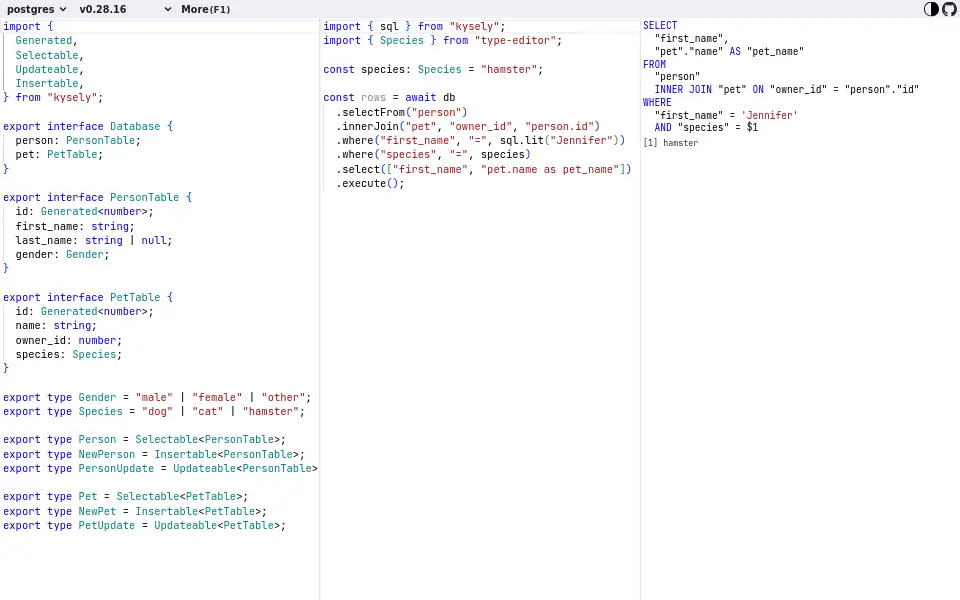
Task: Click the 'export type Person = Selectable' line
Action: (144, 439)
